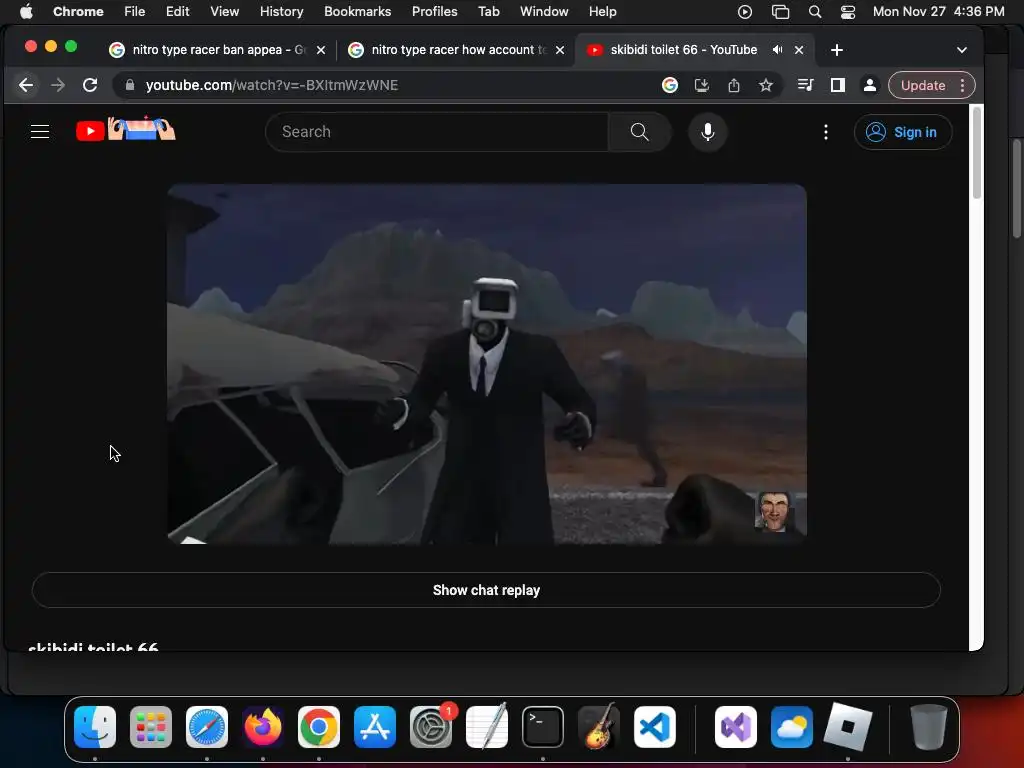Image resolution: width=1024 pixels, height=768 pixels.
Task: Open the Bookmarks menu
Action: coord(357,11)
